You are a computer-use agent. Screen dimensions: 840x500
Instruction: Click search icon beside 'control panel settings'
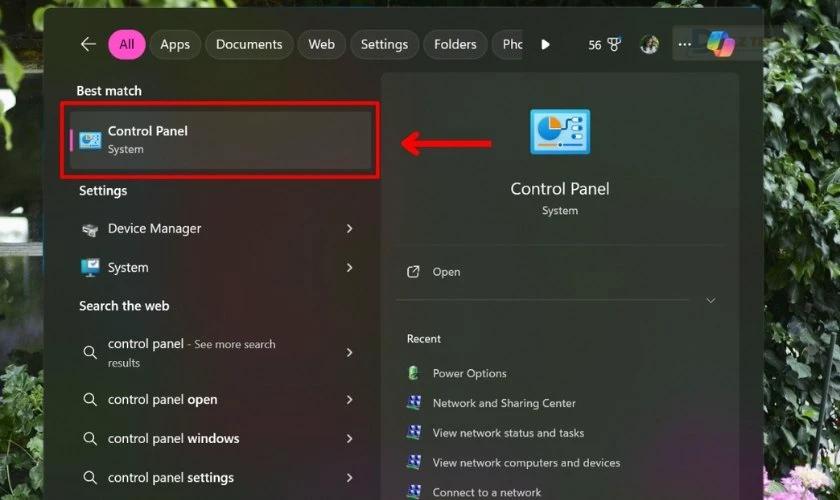coord(90,477)
